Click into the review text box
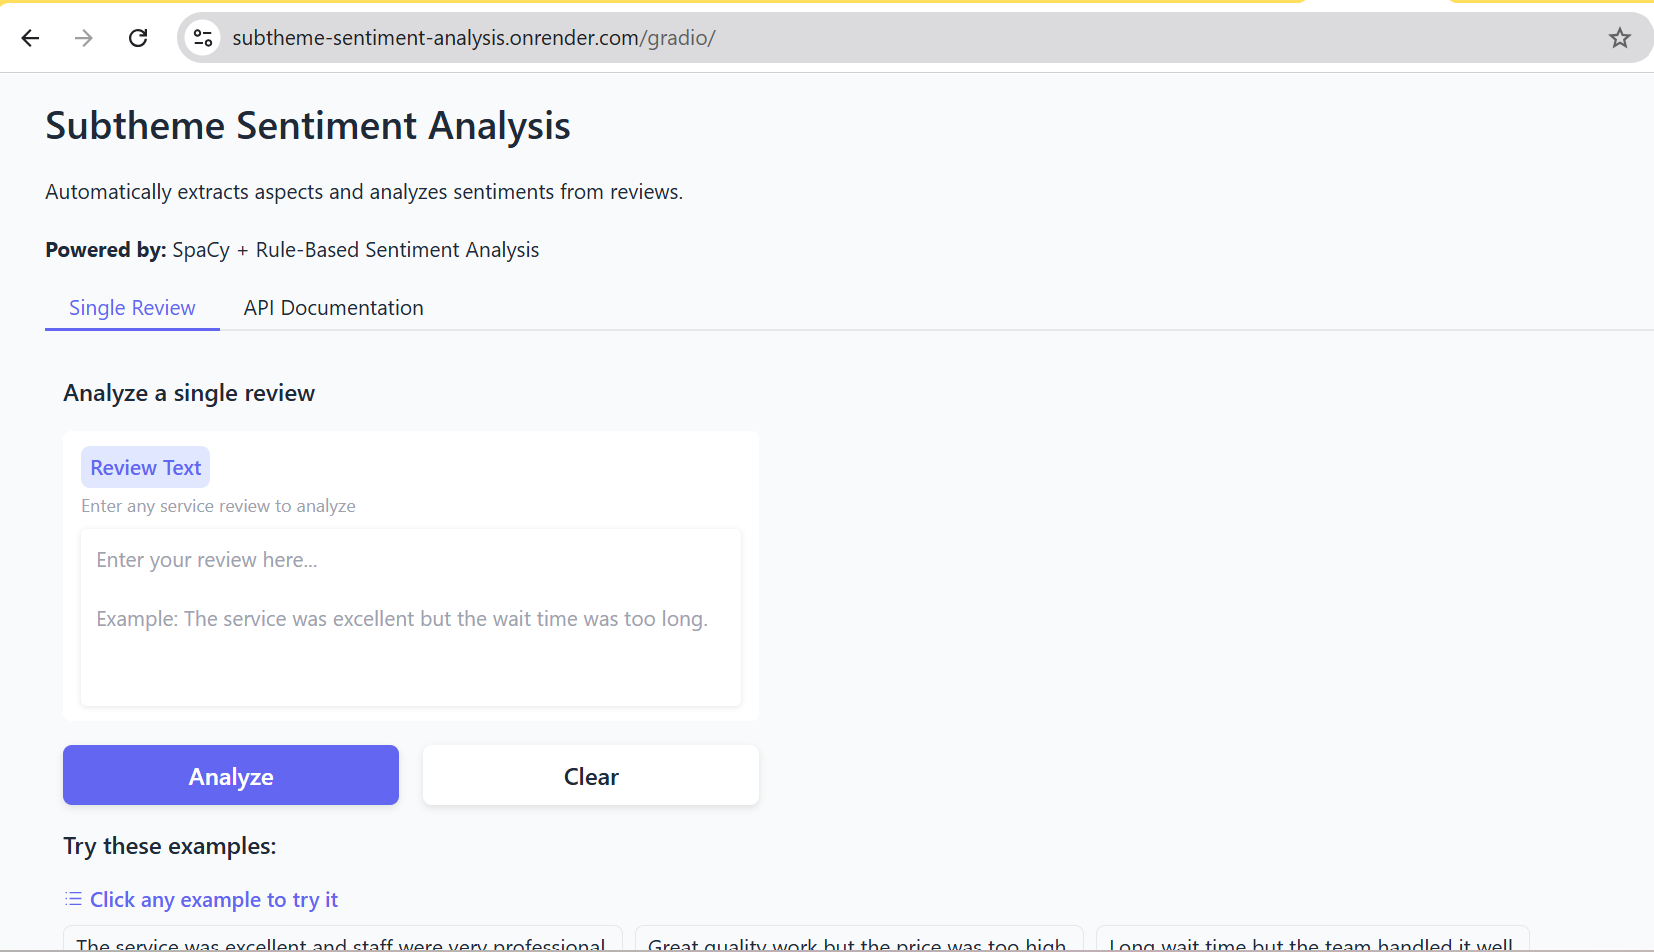 (410, 617)
